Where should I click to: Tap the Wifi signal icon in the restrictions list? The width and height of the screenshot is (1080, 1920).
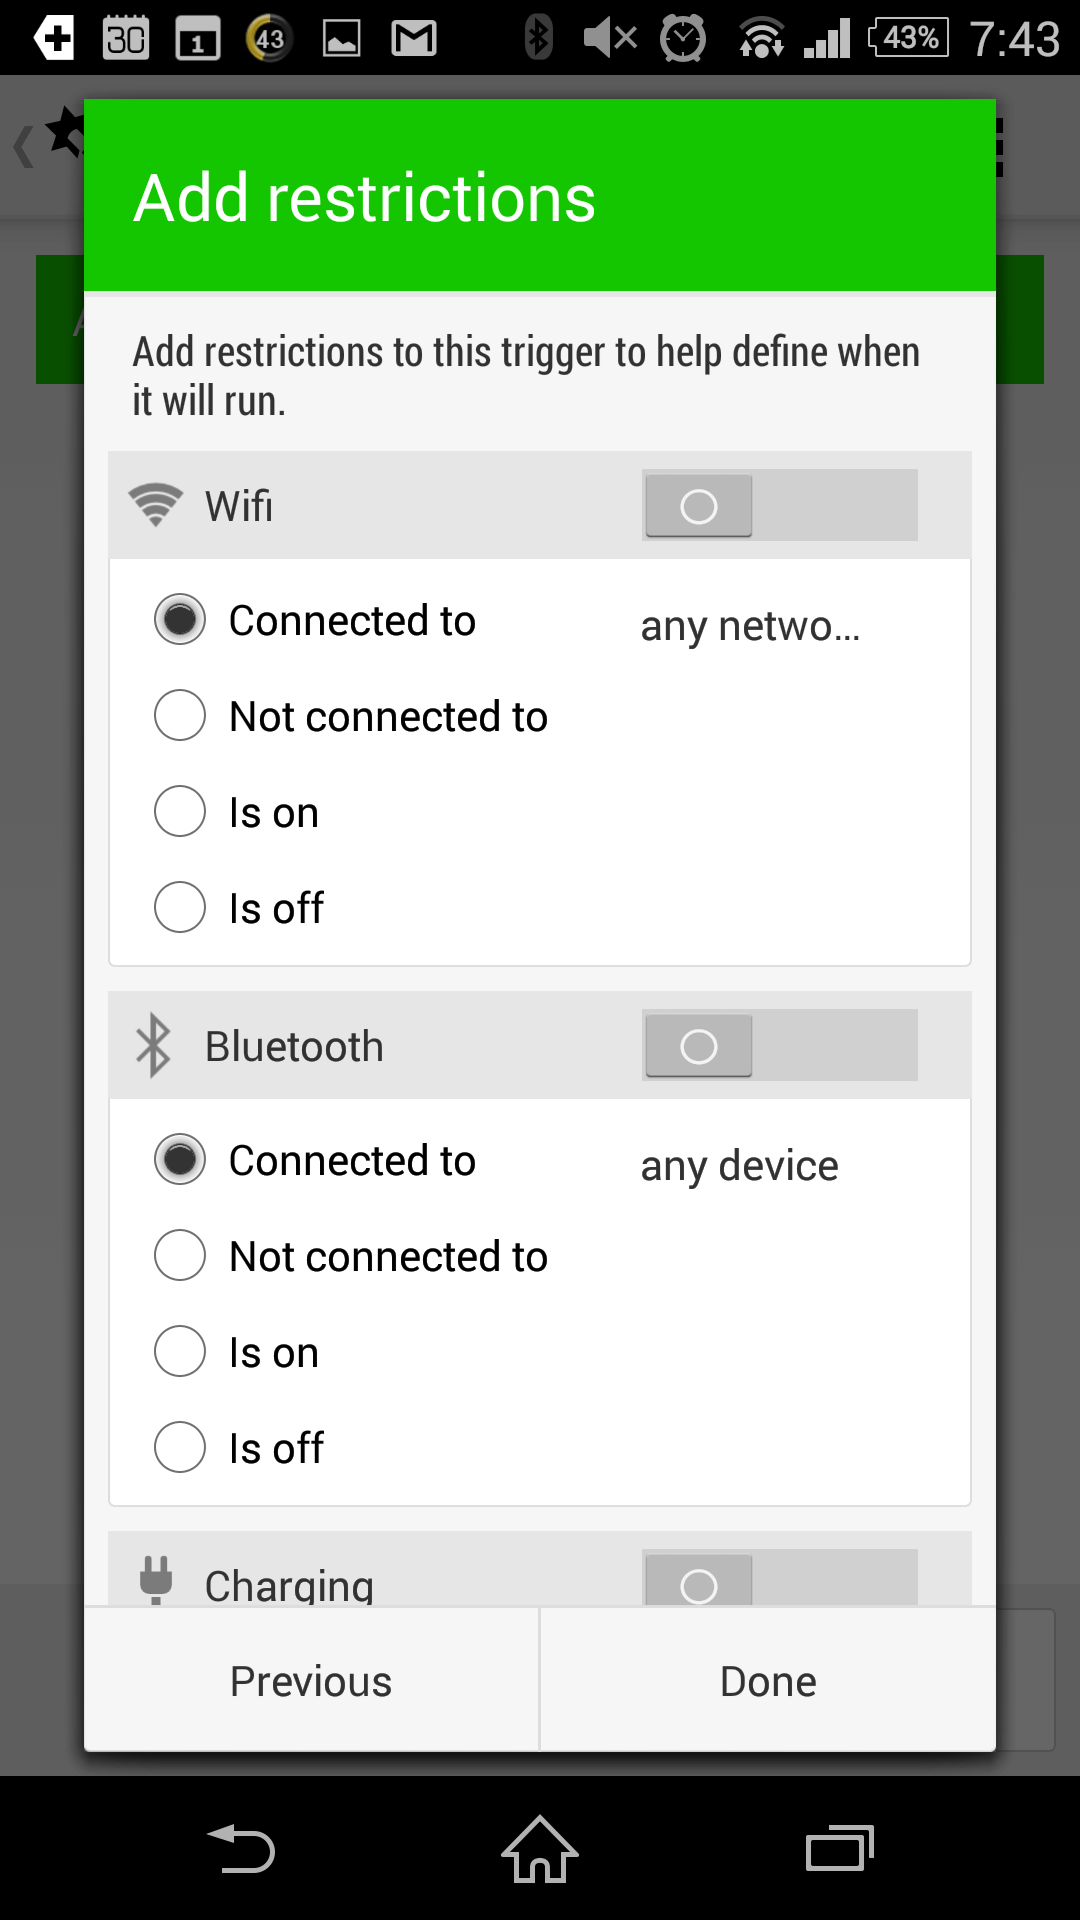155,505
